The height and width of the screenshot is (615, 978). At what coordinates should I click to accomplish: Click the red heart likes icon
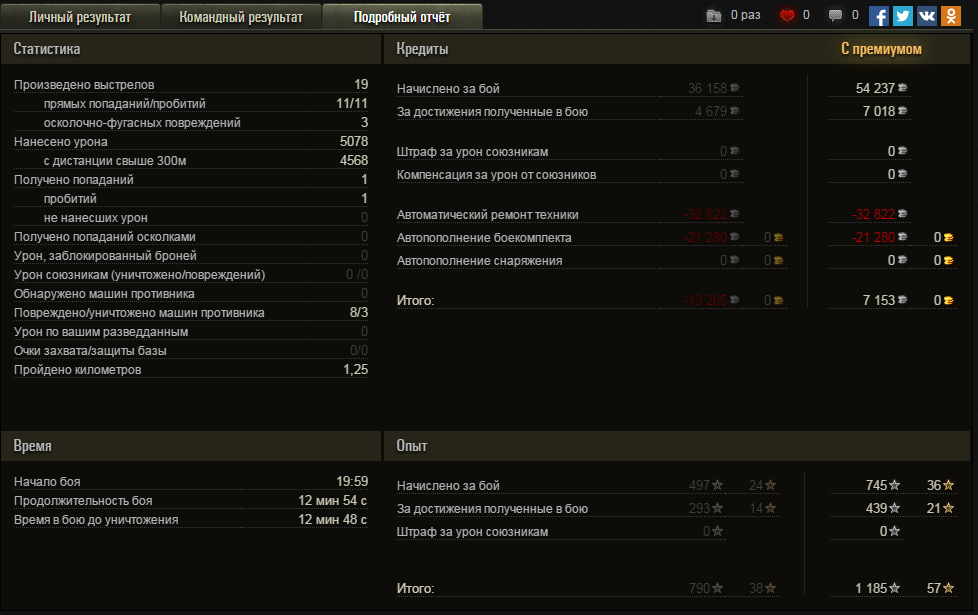pyautogui.click(x=787, y=16)
